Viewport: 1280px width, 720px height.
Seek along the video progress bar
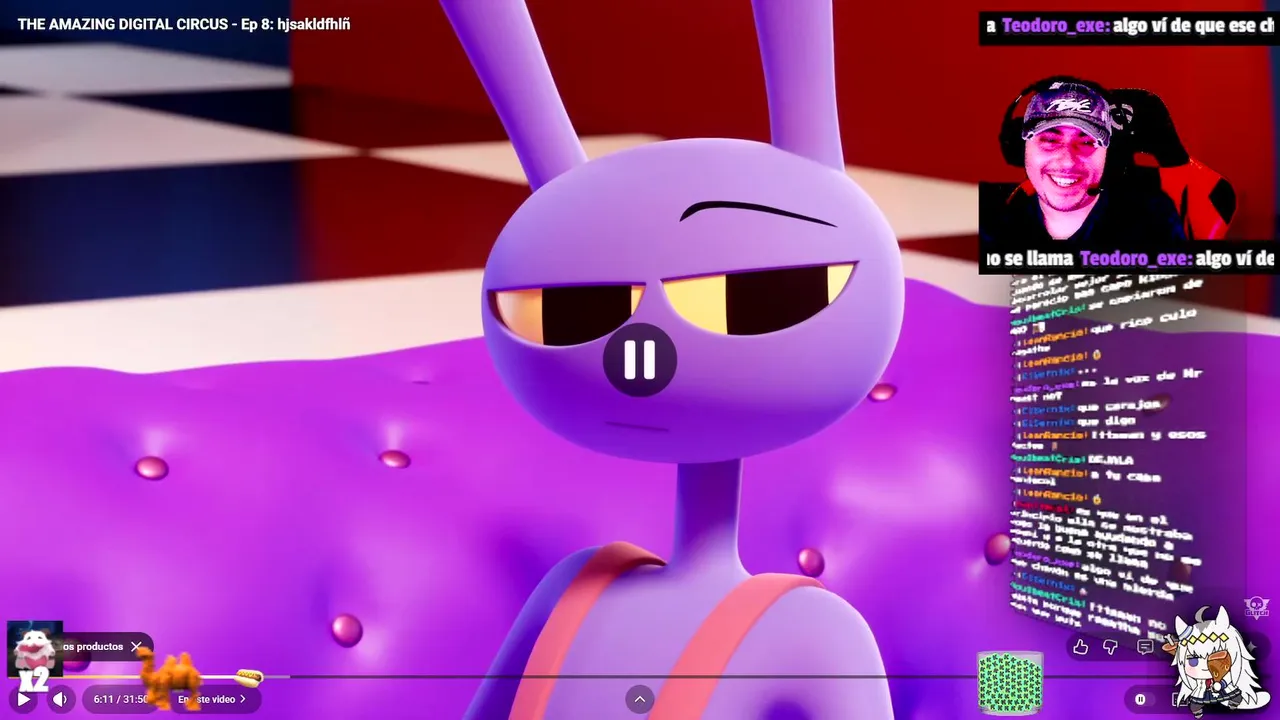click(x=640, y=677)
